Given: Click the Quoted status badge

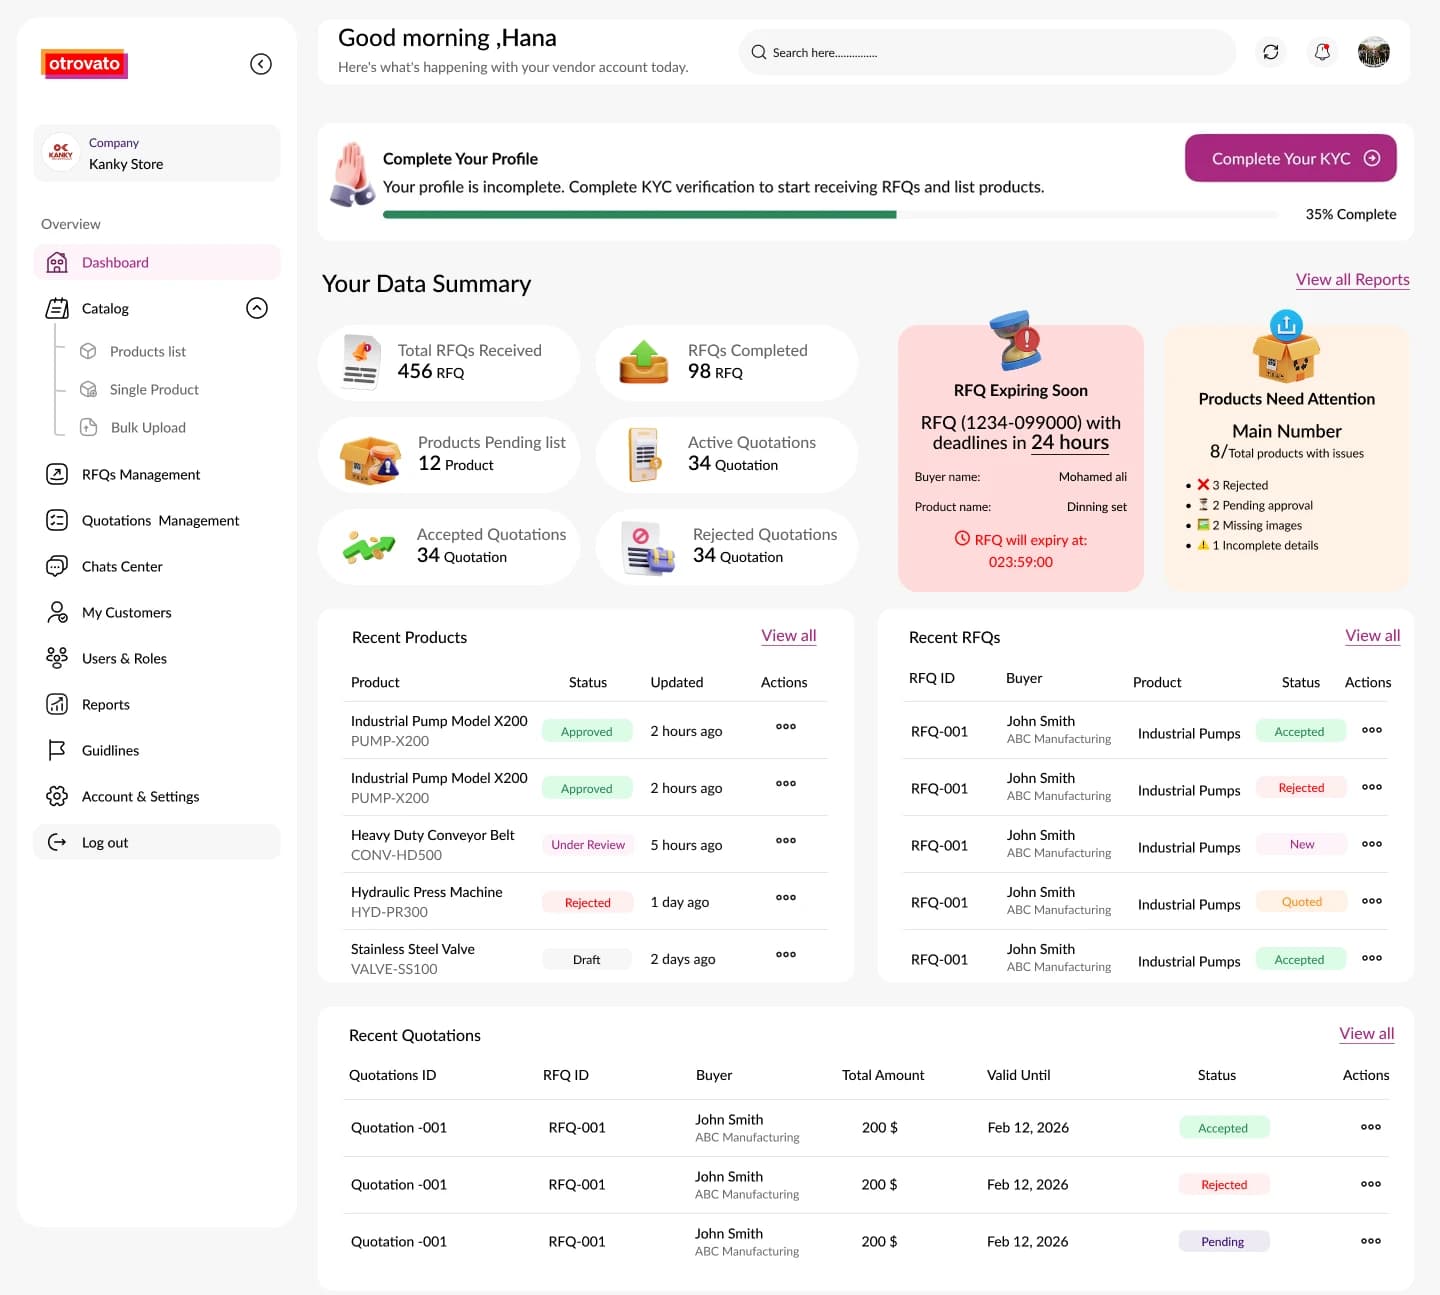Looking at the screenshot, I should [1302, 902].
